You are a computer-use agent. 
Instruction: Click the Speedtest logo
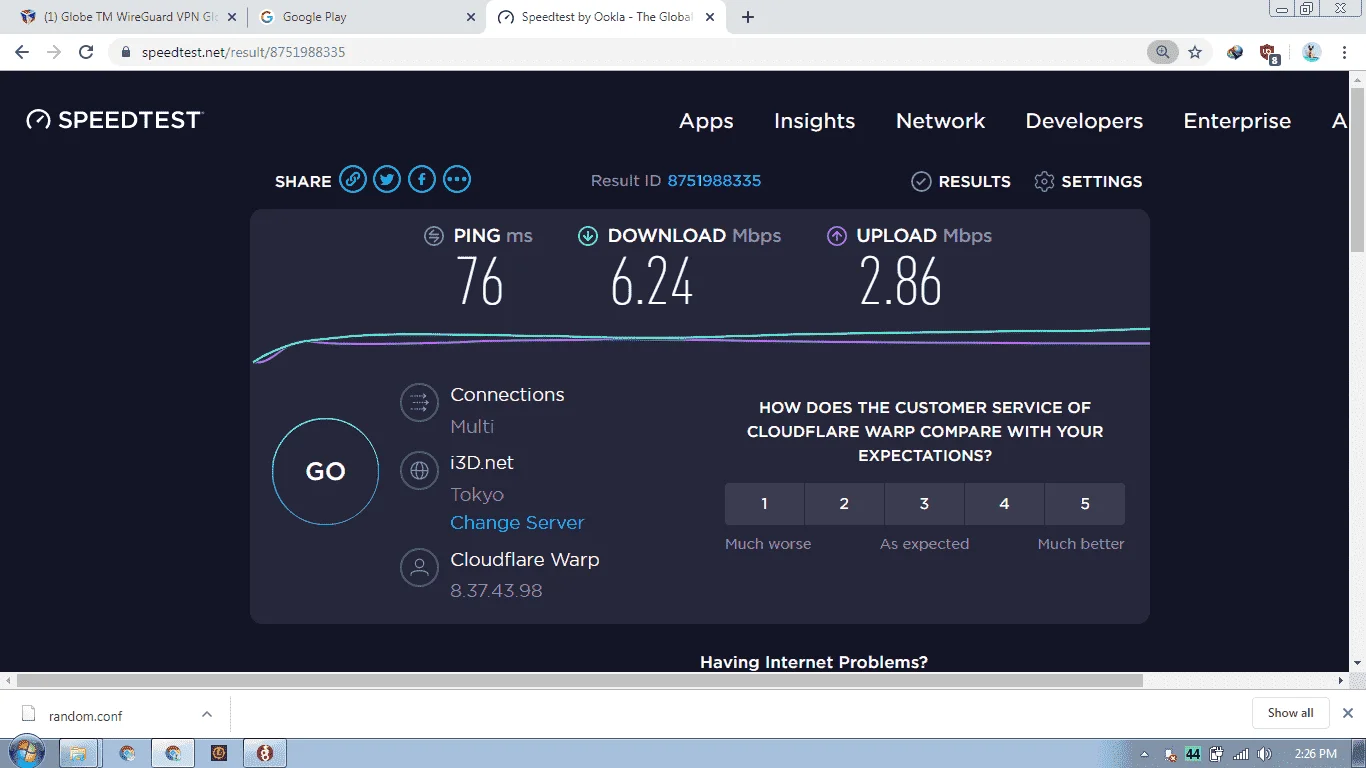point(115,120)
